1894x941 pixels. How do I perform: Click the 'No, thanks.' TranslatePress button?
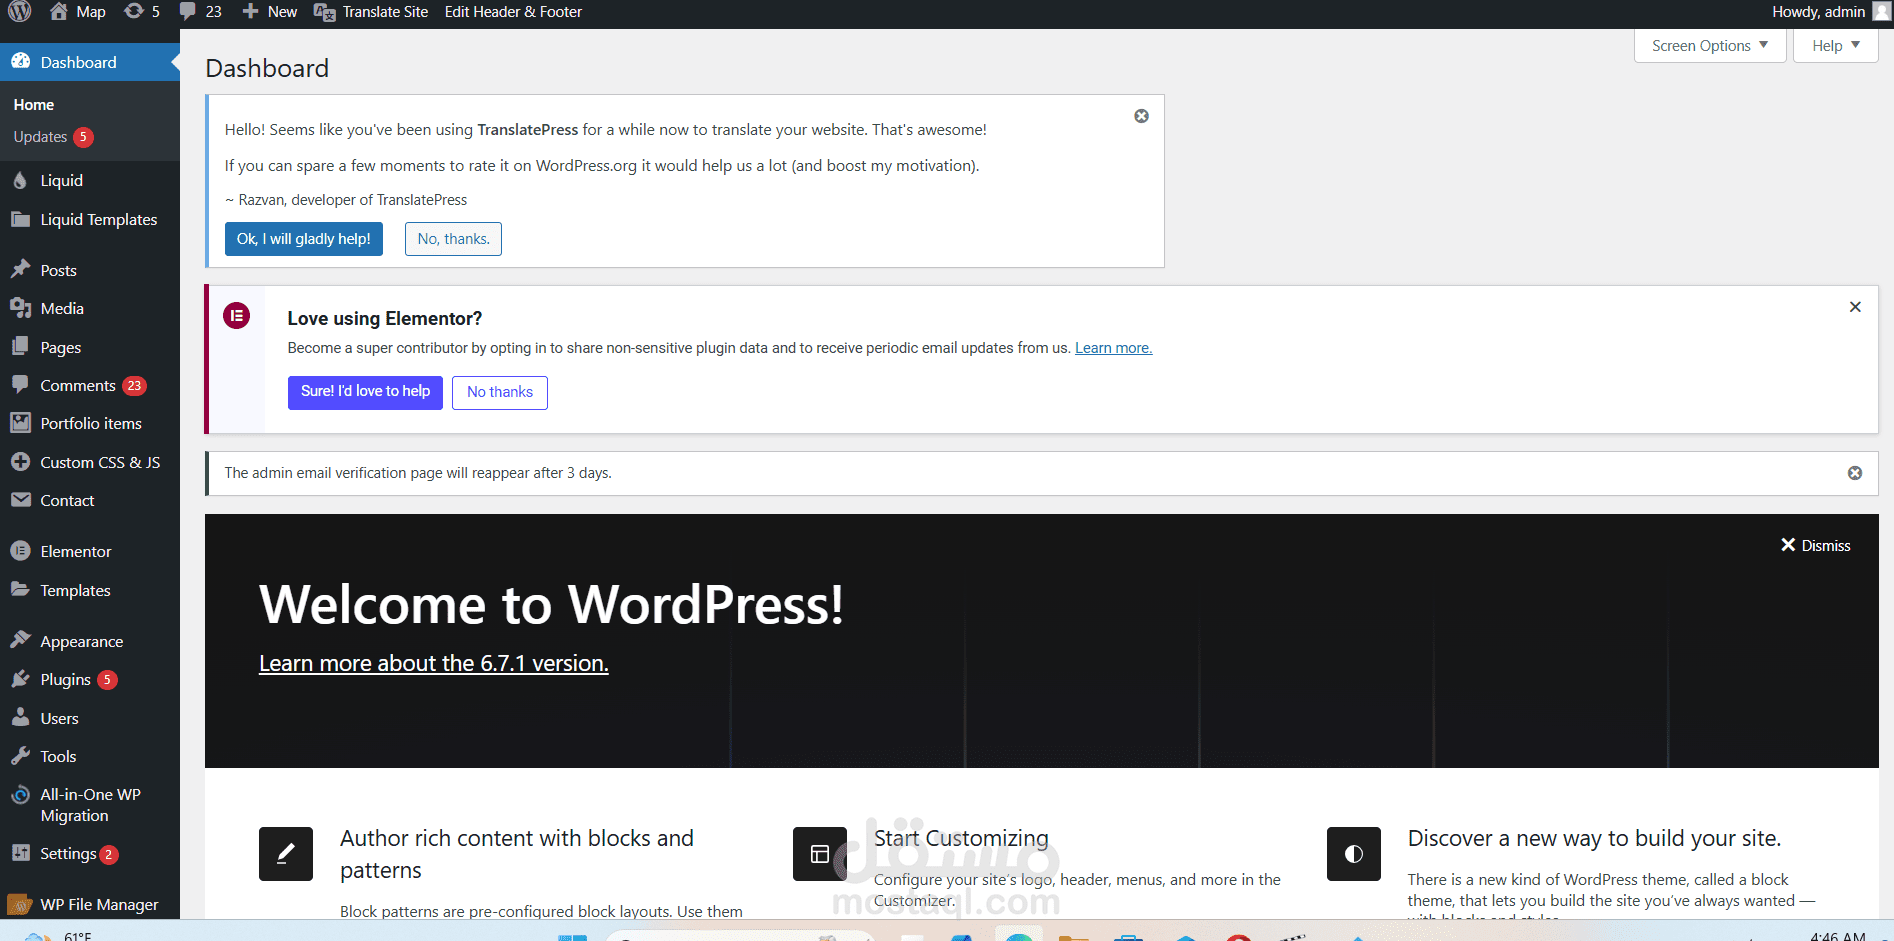tap(453, 239)
